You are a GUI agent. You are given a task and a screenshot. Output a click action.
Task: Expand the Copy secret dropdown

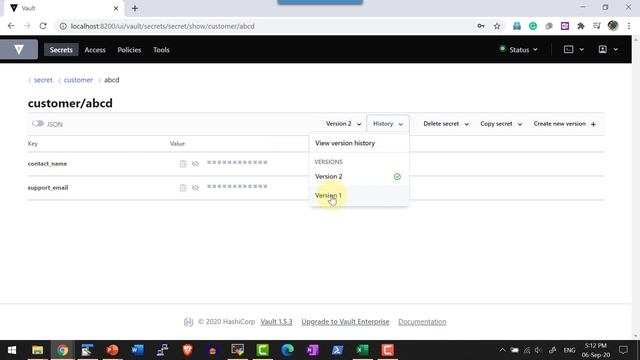(501, 124)
